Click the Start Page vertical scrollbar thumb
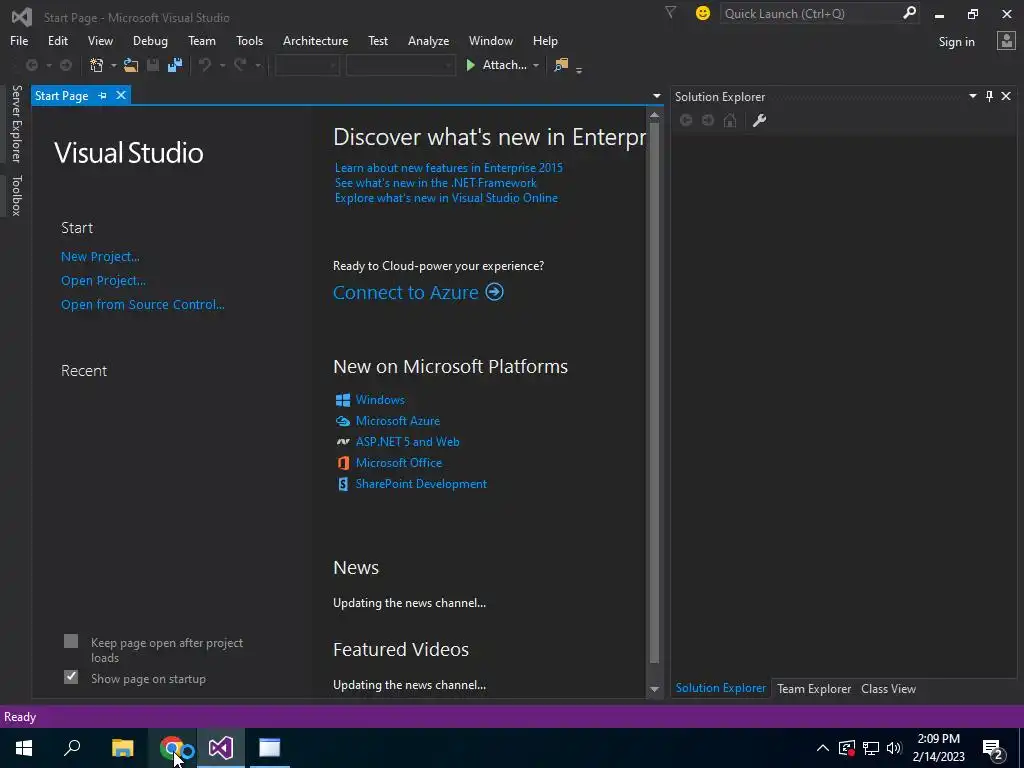 click(654, 392)
